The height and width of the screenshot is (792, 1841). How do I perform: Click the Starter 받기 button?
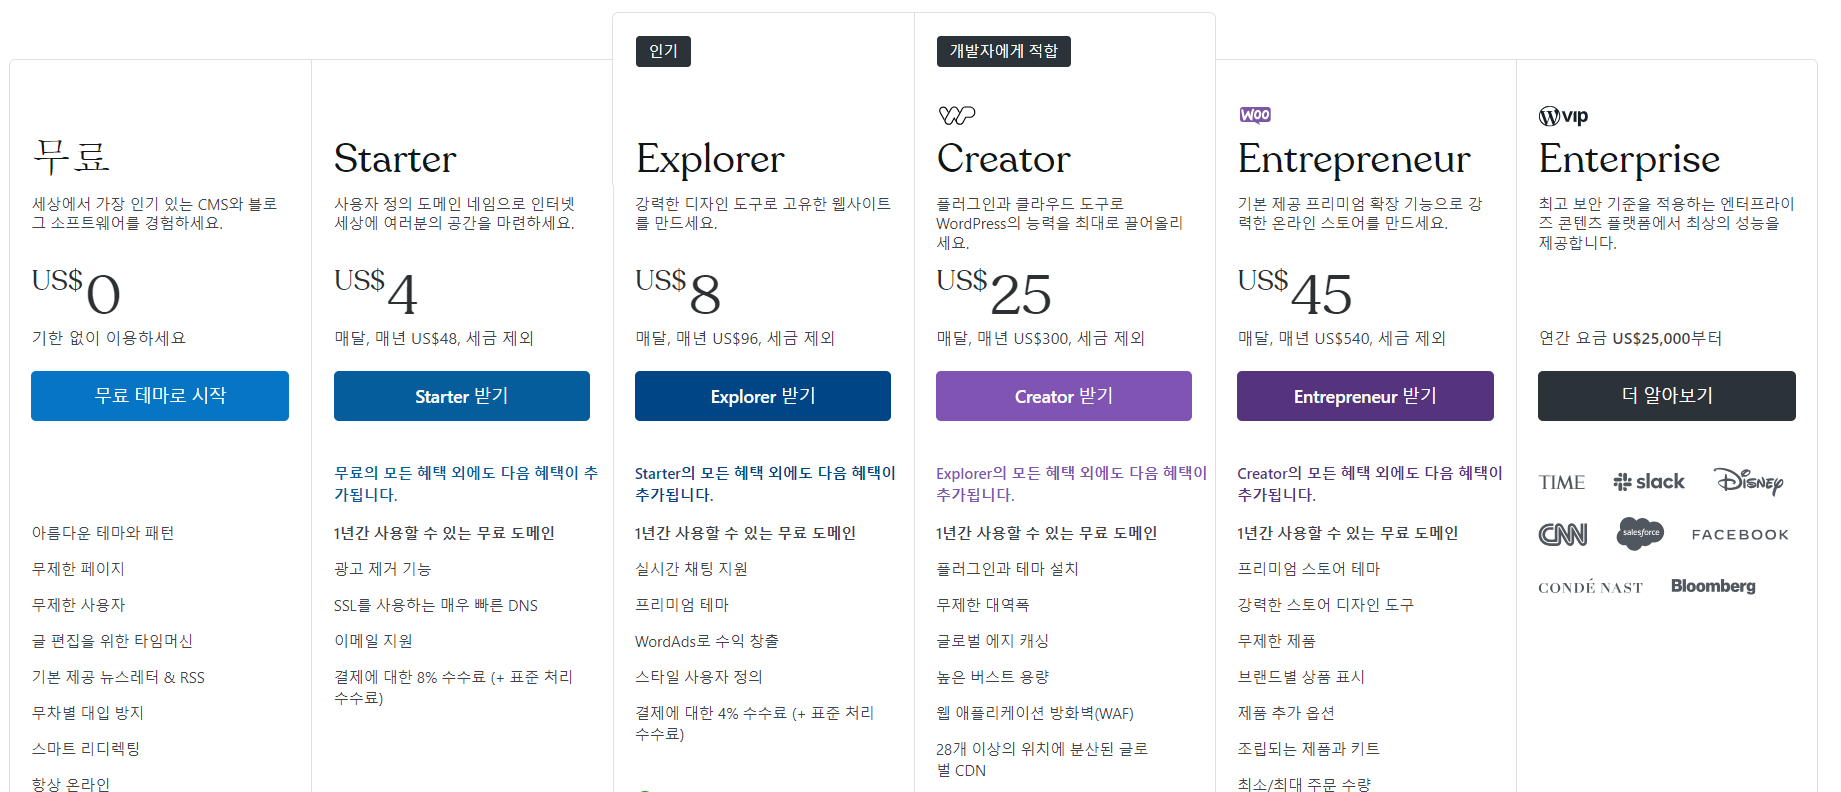coord(462,396)
